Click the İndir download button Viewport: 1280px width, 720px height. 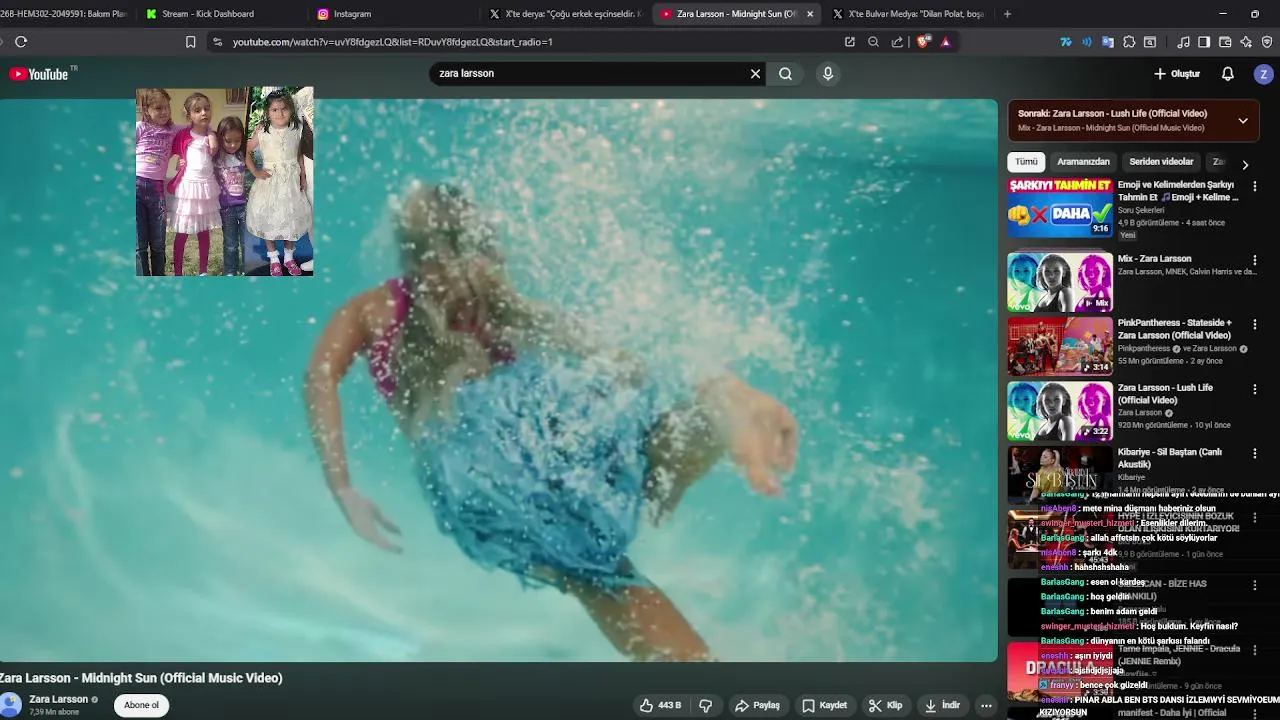pos(942,705)
